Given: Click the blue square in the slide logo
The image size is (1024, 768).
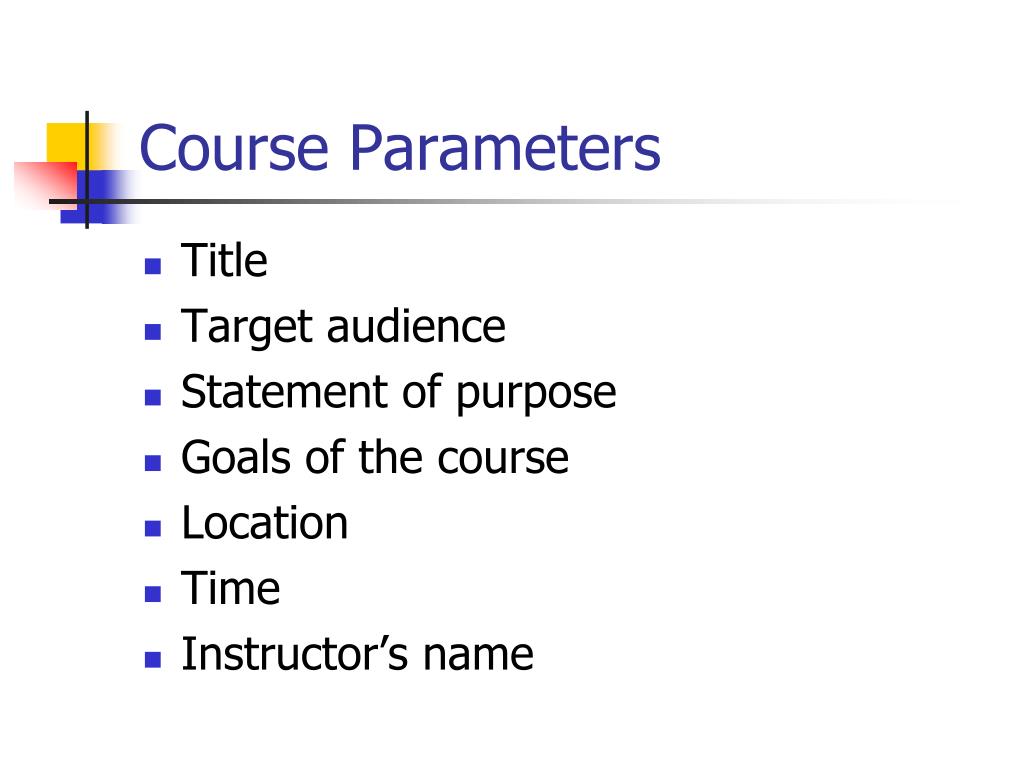Looking at the screenshot, I should pyautogui.click(x=98, y=197).
